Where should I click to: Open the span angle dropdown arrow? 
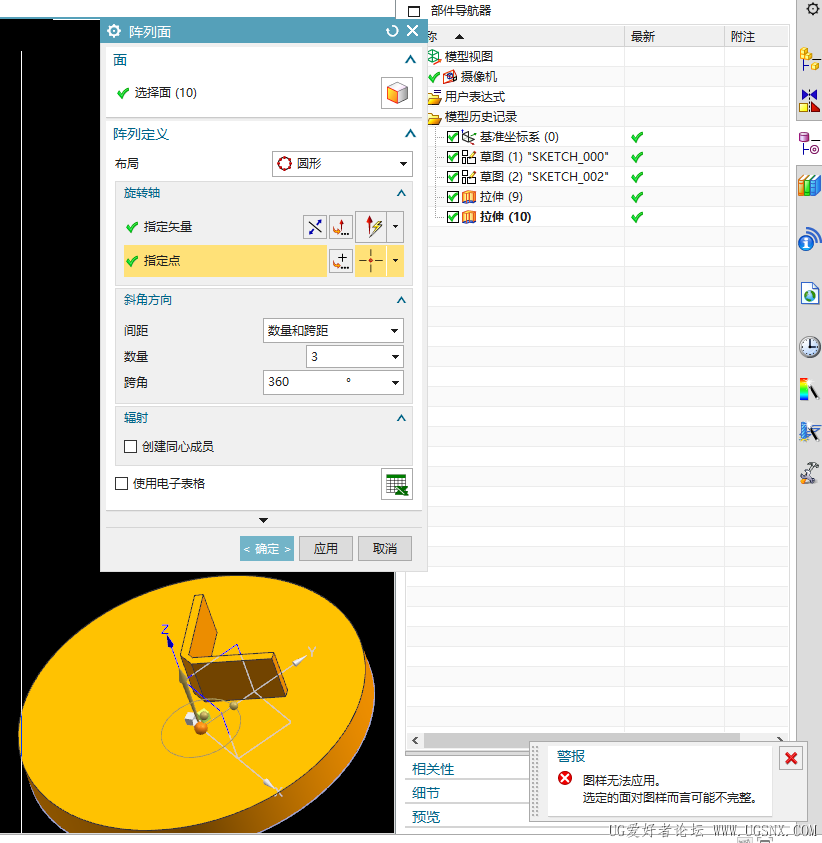(395, 383)
